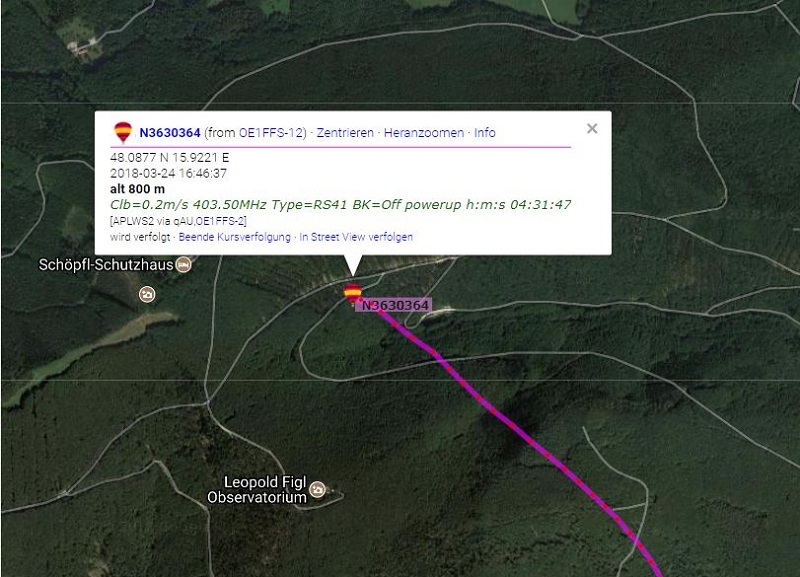Viewport: 800px width, 577px height.
Task: Click the qAU link in the path
Action: [183, 221]
